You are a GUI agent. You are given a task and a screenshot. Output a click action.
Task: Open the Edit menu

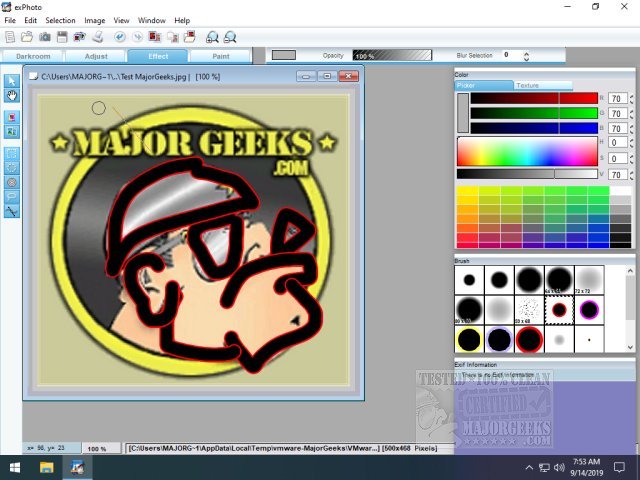tap(31, 20)
